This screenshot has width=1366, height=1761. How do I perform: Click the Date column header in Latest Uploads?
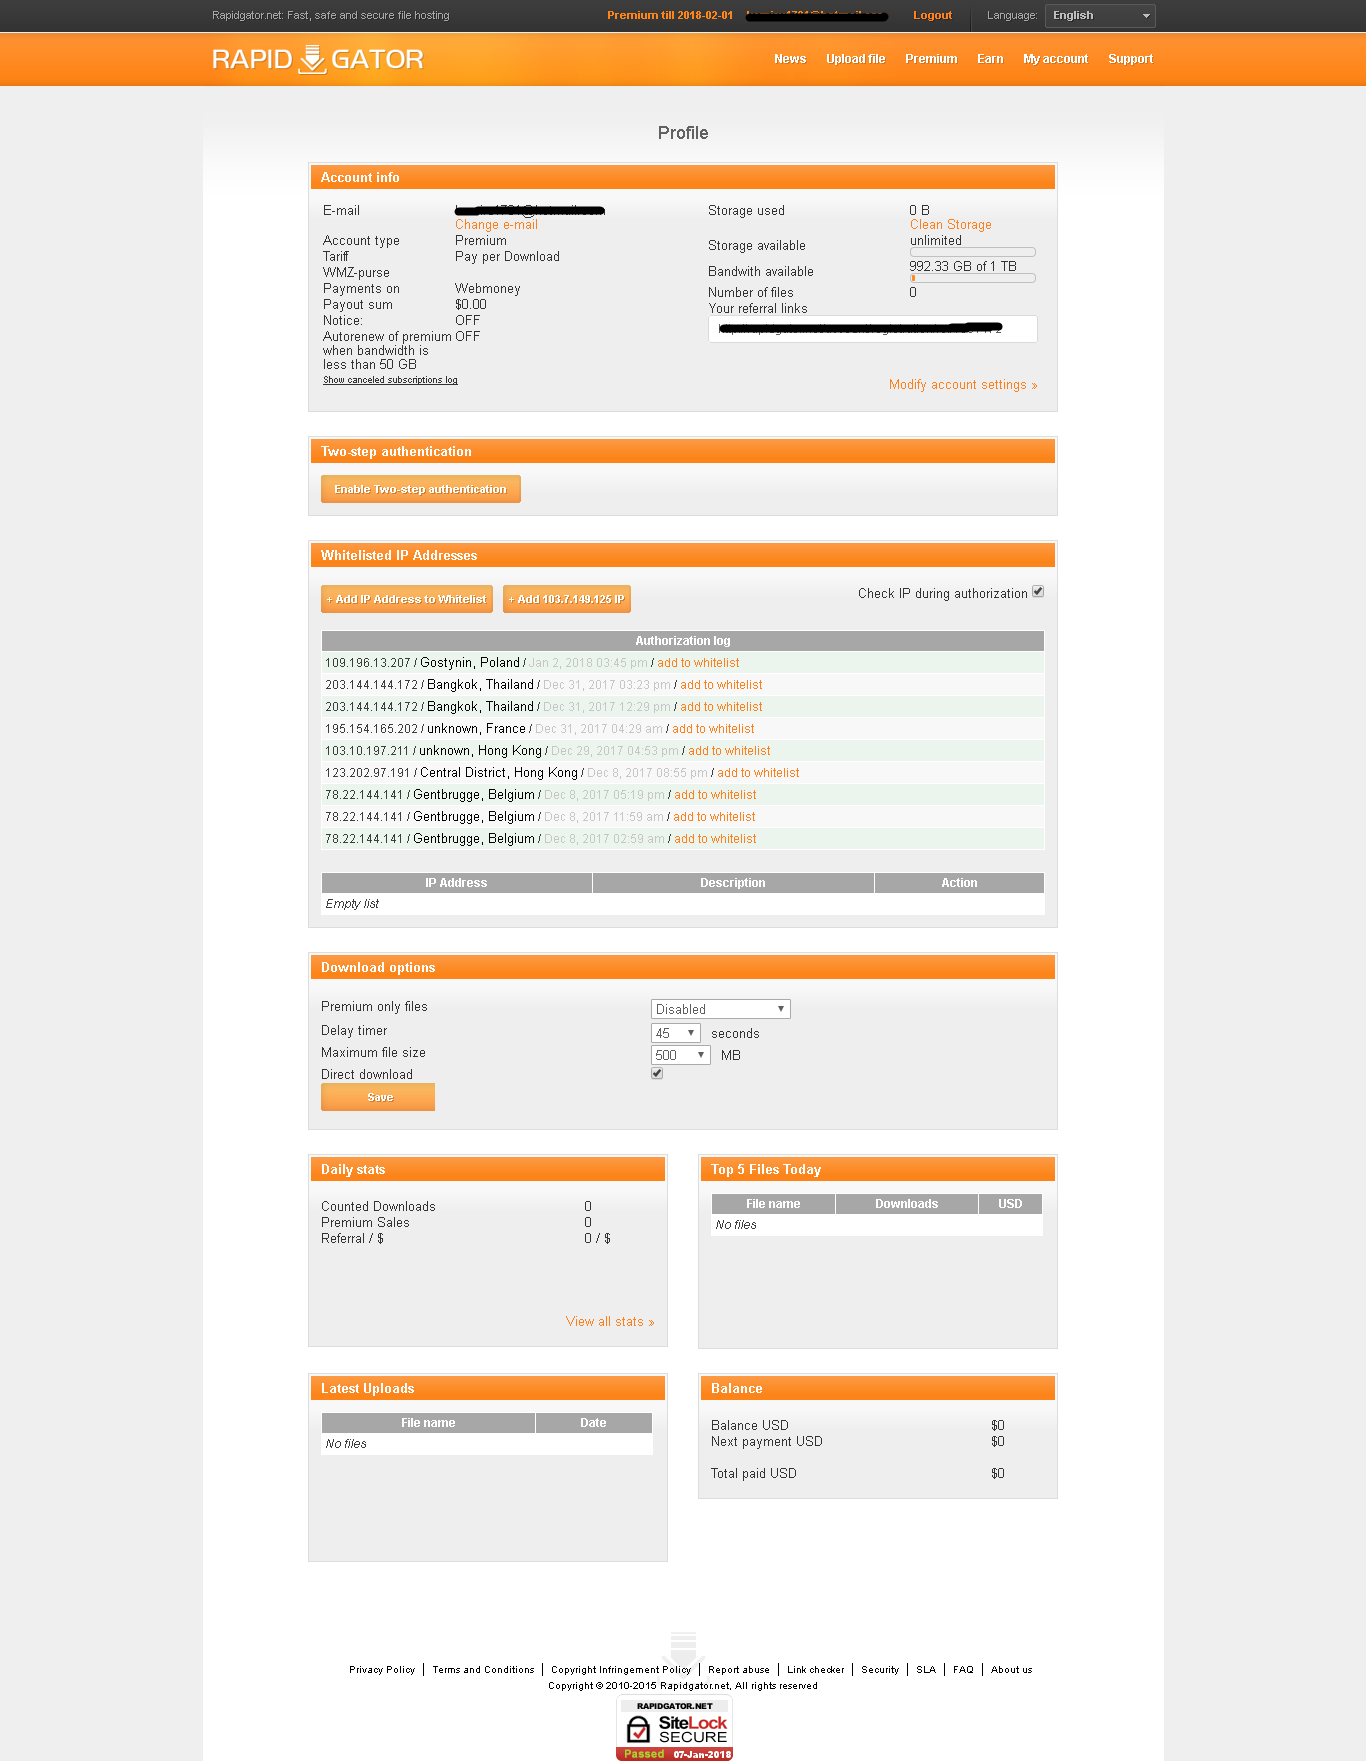[x=594, y=1423]
